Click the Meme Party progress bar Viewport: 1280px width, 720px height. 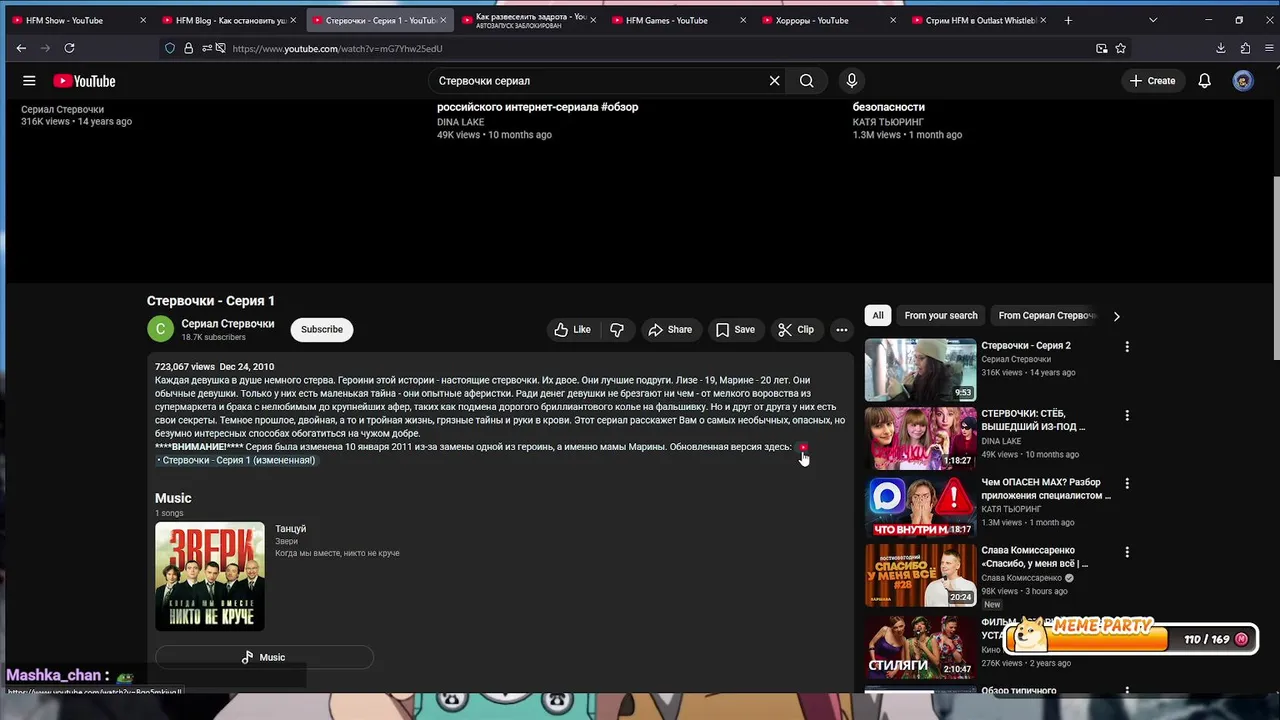(1130, 639)
